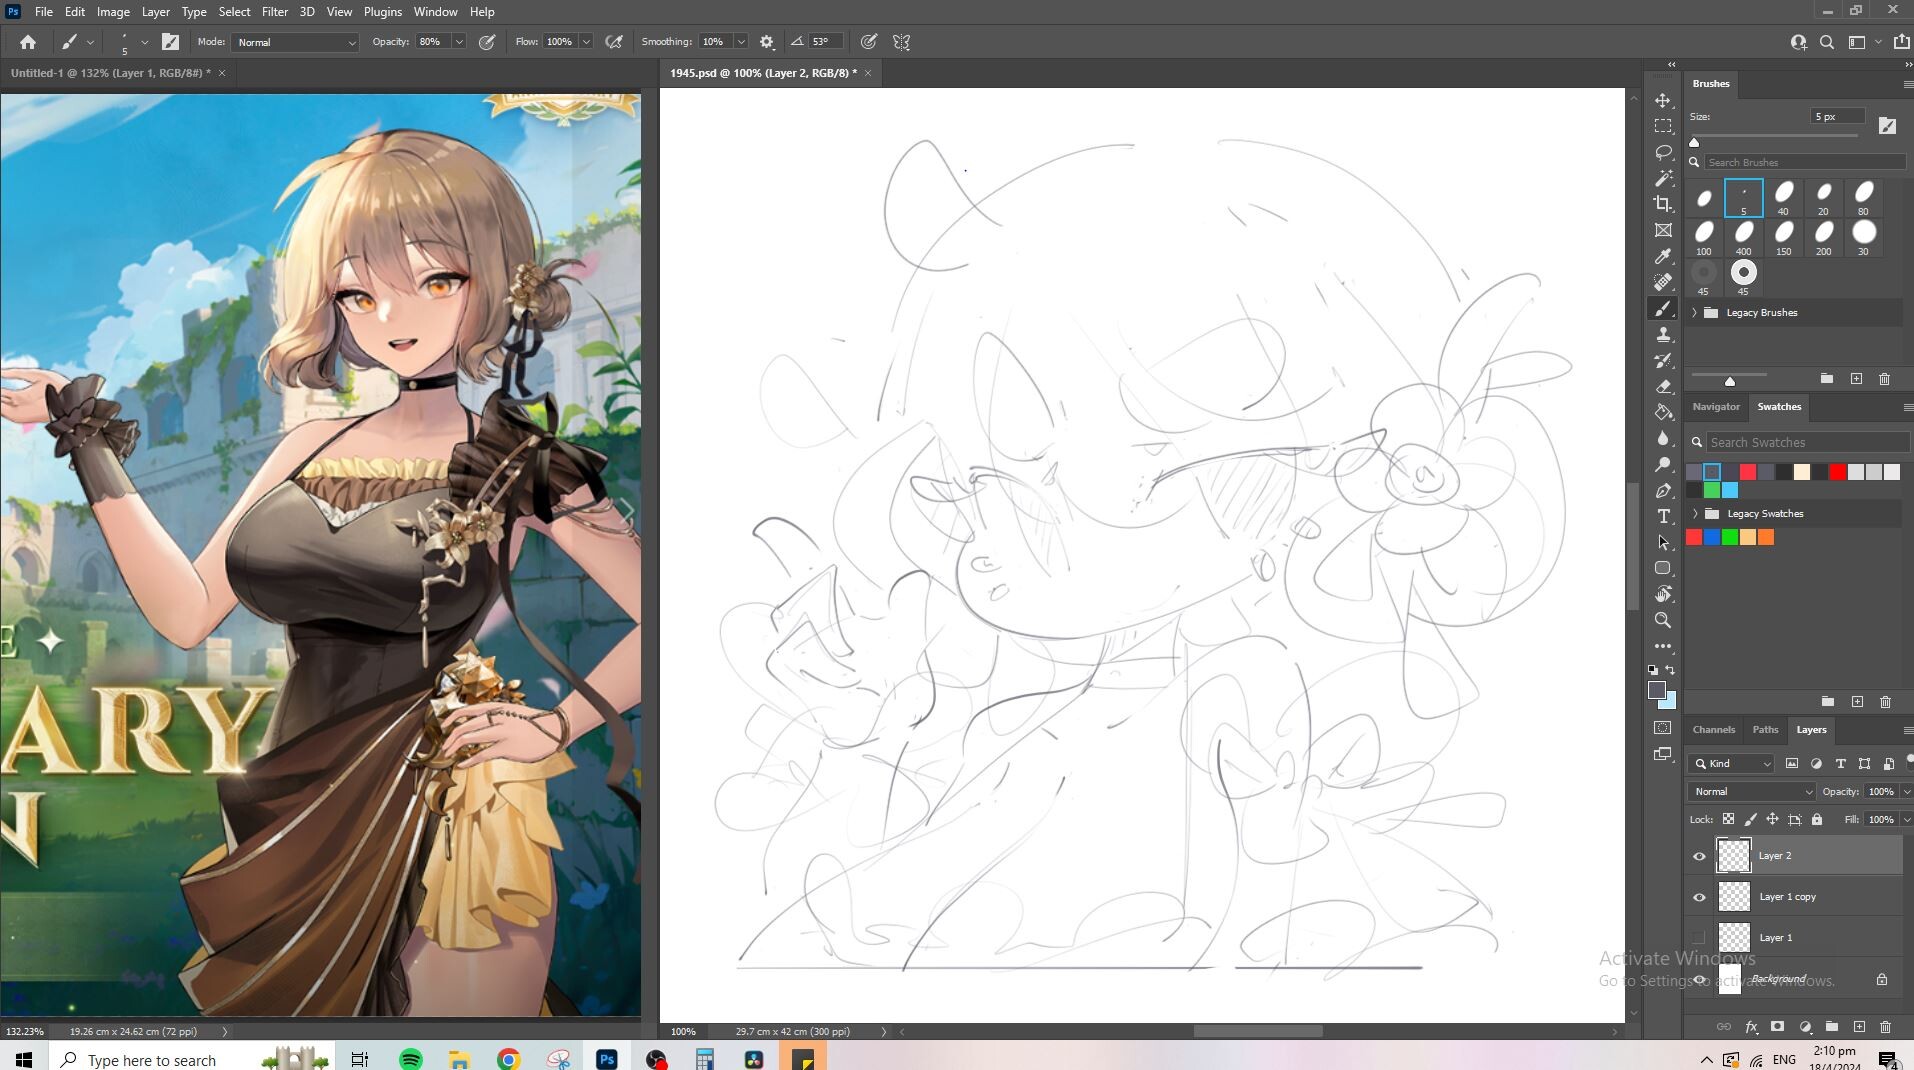
Task: Click the brush size slider handle
Action: point(1694,142)
